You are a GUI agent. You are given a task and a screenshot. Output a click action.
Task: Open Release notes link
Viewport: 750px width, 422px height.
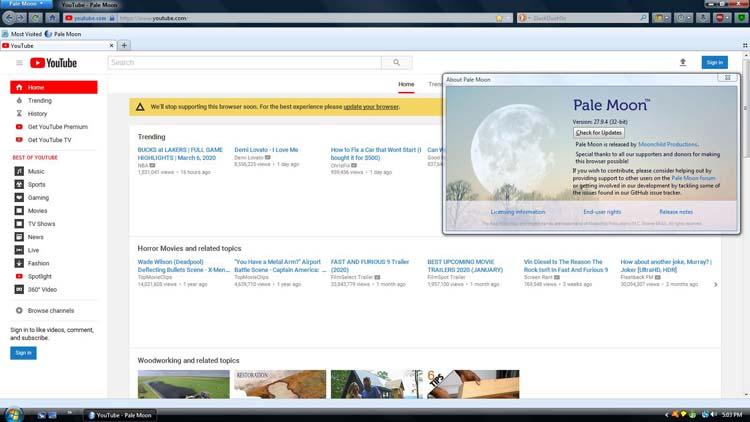tap(675, 212)
